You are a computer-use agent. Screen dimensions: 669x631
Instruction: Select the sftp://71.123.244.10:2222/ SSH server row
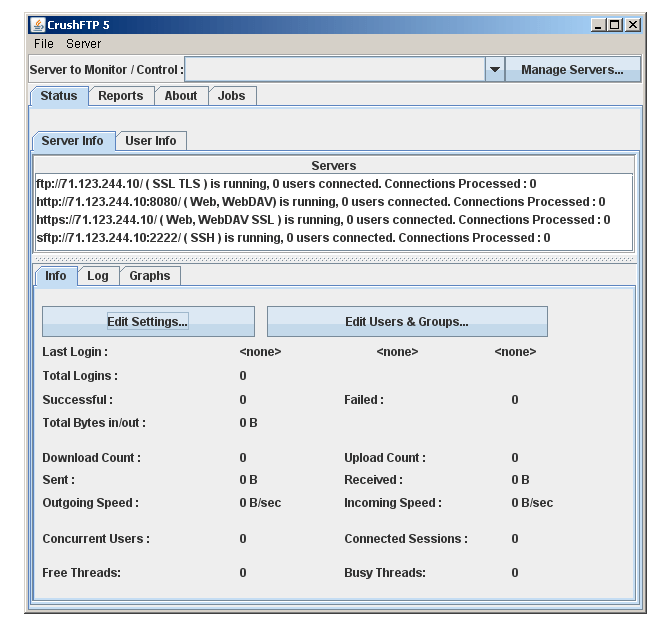point(334,238)
